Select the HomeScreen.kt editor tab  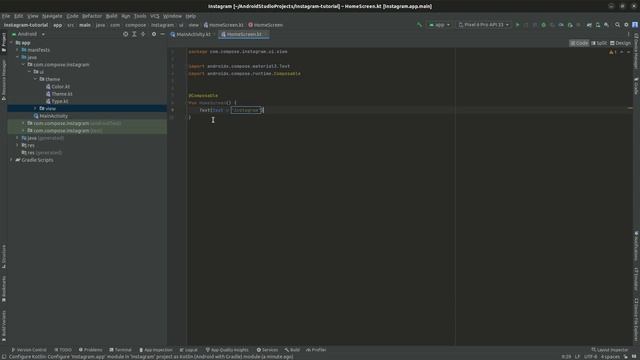pyautogui.click(x=244, y=34)
